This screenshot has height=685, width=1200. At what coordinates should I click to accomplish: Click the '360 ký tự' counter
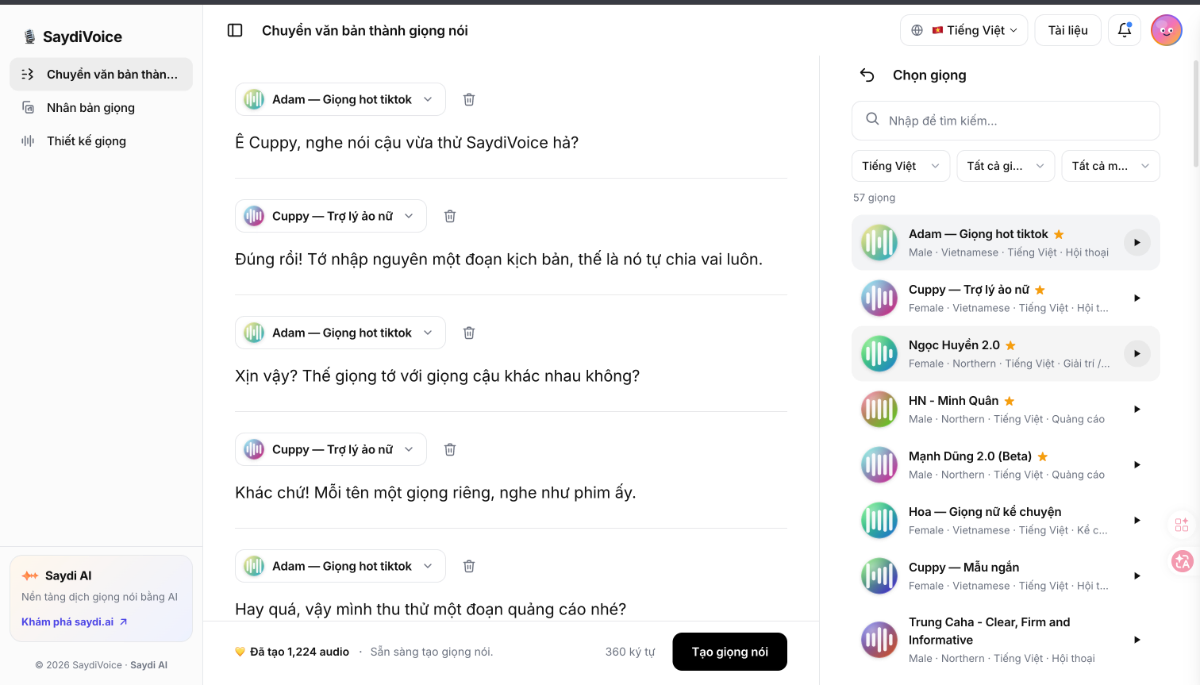(x=630, y=652)
